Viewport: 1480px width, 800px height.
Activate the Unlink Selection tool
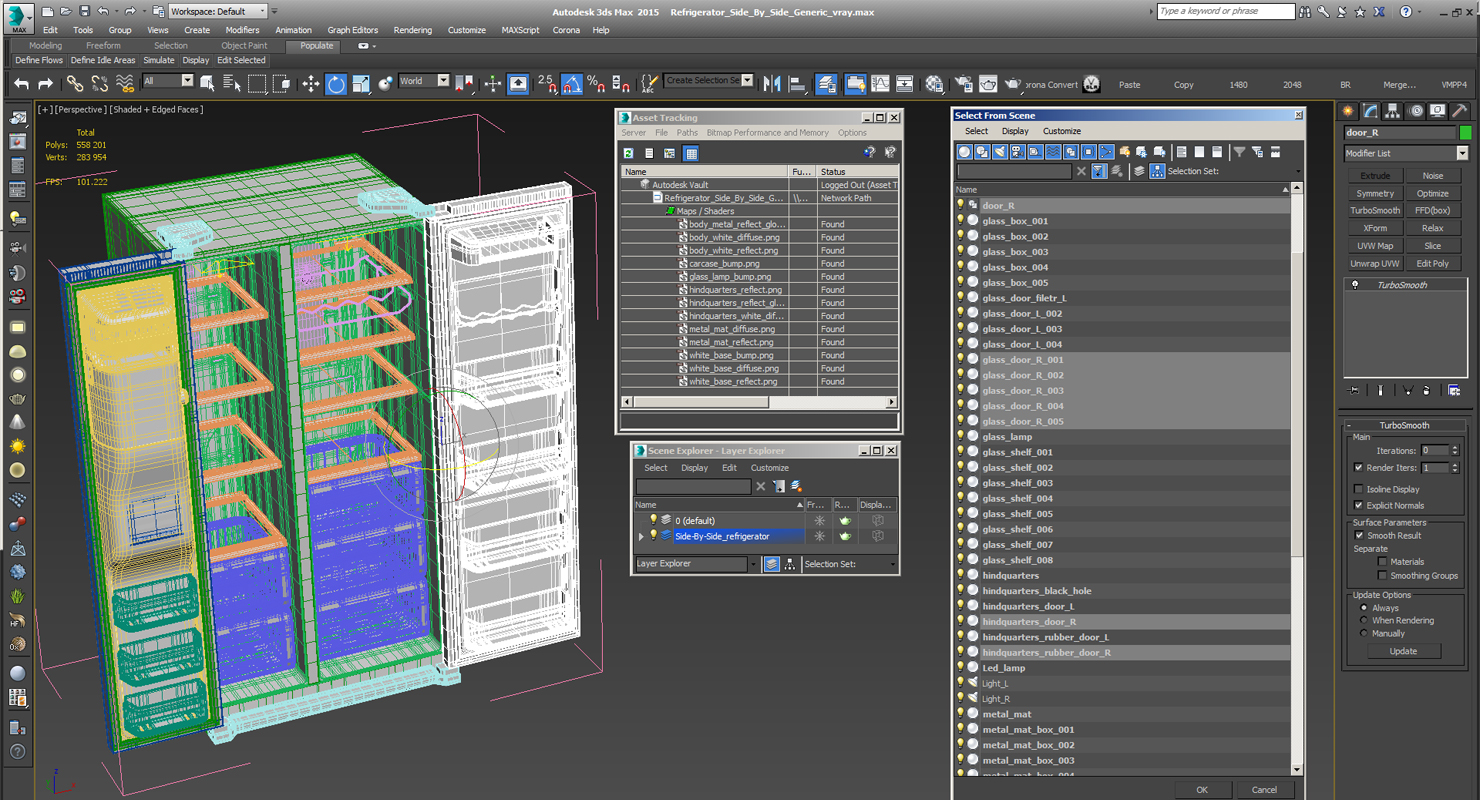coord(99,84)
